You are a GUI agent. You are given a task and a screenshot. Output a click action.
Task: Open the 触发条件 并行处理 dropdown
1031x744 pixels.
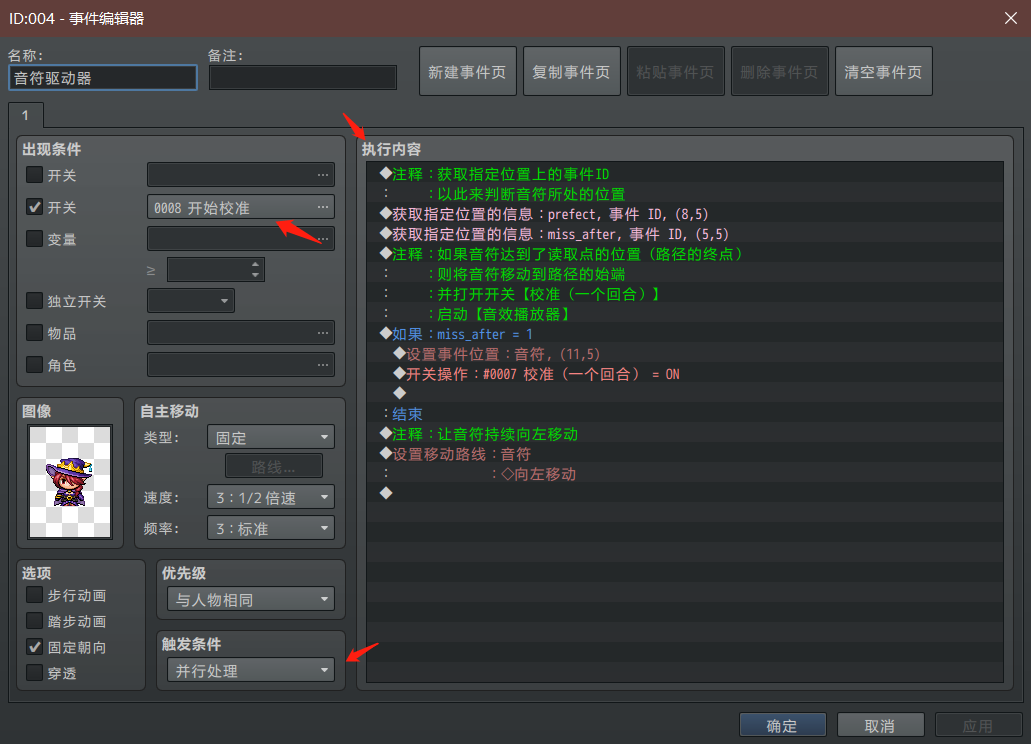[x=251, y=670]
